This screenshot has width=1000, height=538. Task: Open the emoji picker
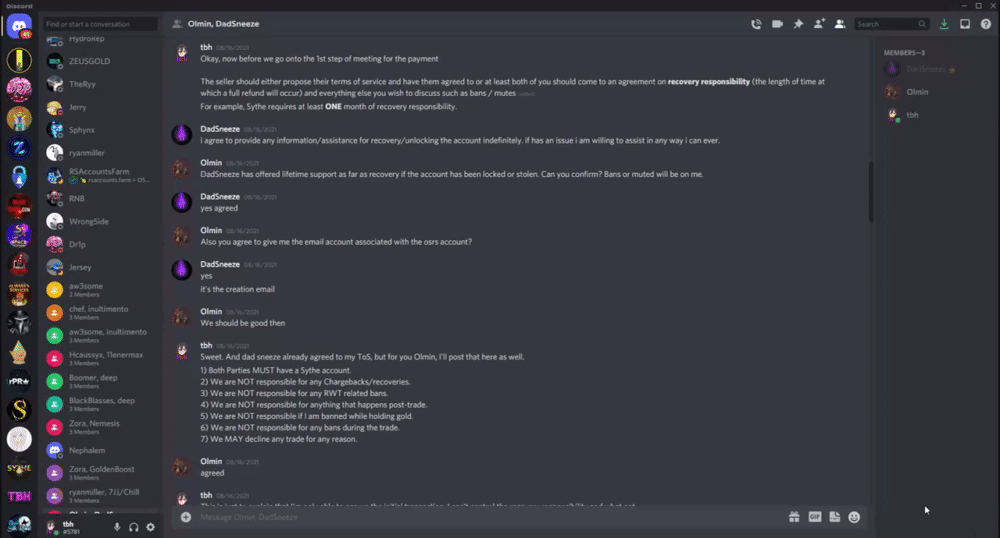854,517
